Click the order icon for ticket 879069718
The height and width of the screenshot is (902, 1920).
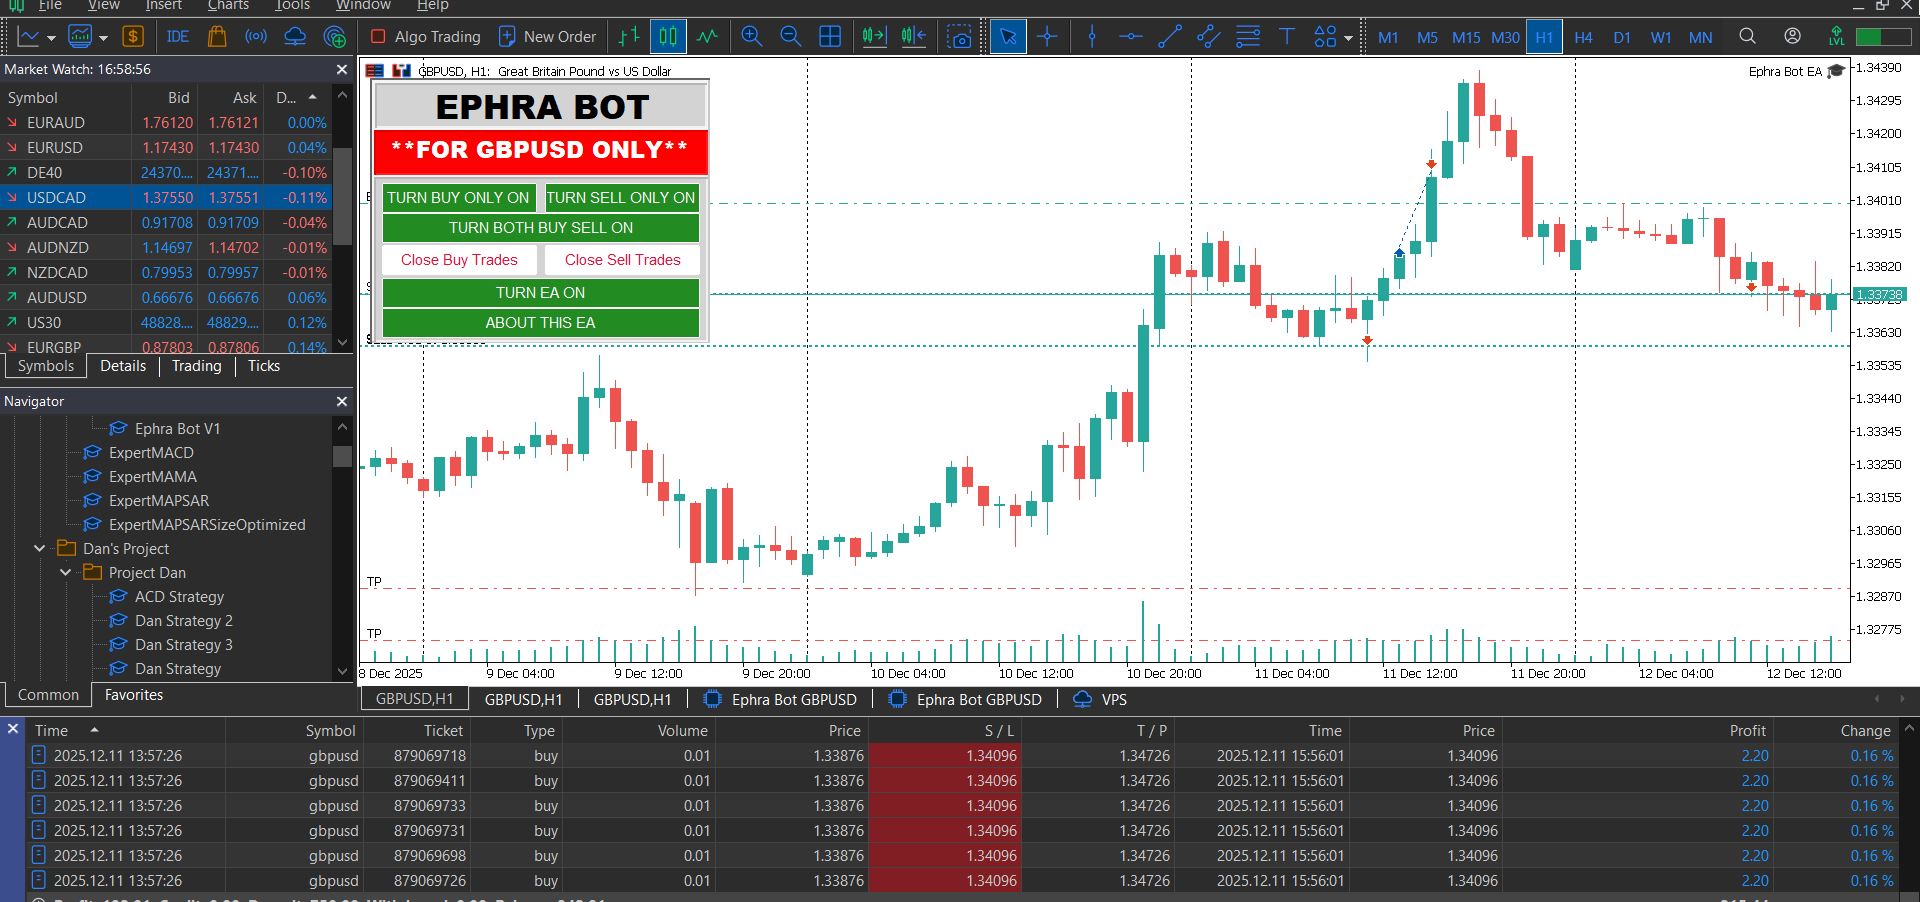pos(39,755)
